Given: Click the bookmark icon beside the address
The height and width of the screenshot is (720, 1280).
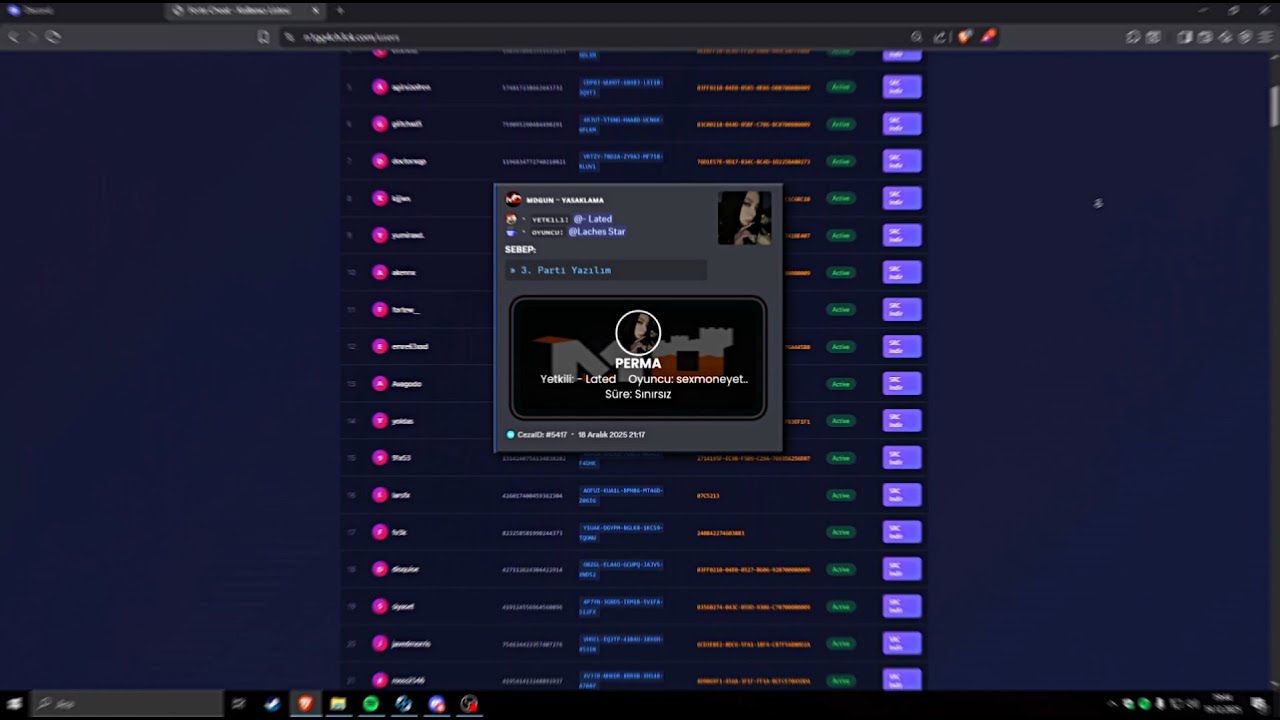Looking at the screenshot, I should (x=263, y=37).
